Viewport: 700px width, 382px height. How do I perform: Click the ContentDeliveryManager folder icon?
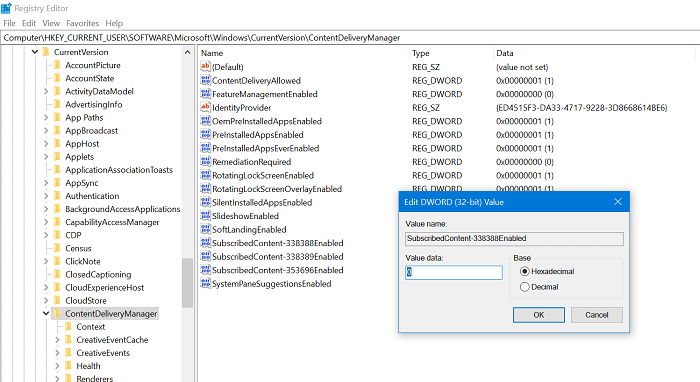57,314
